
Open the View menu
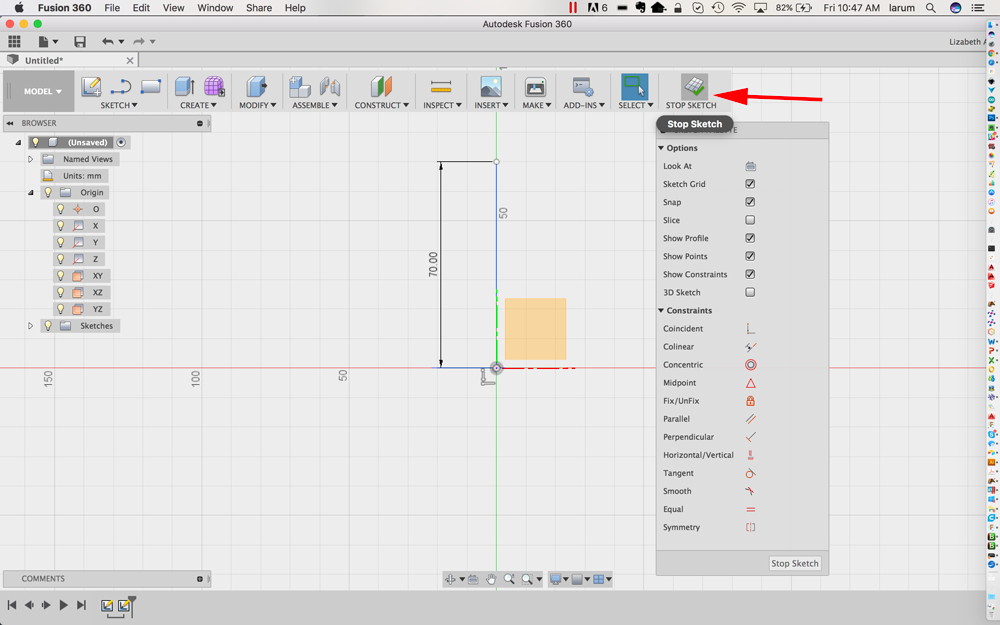pos(173,8)
